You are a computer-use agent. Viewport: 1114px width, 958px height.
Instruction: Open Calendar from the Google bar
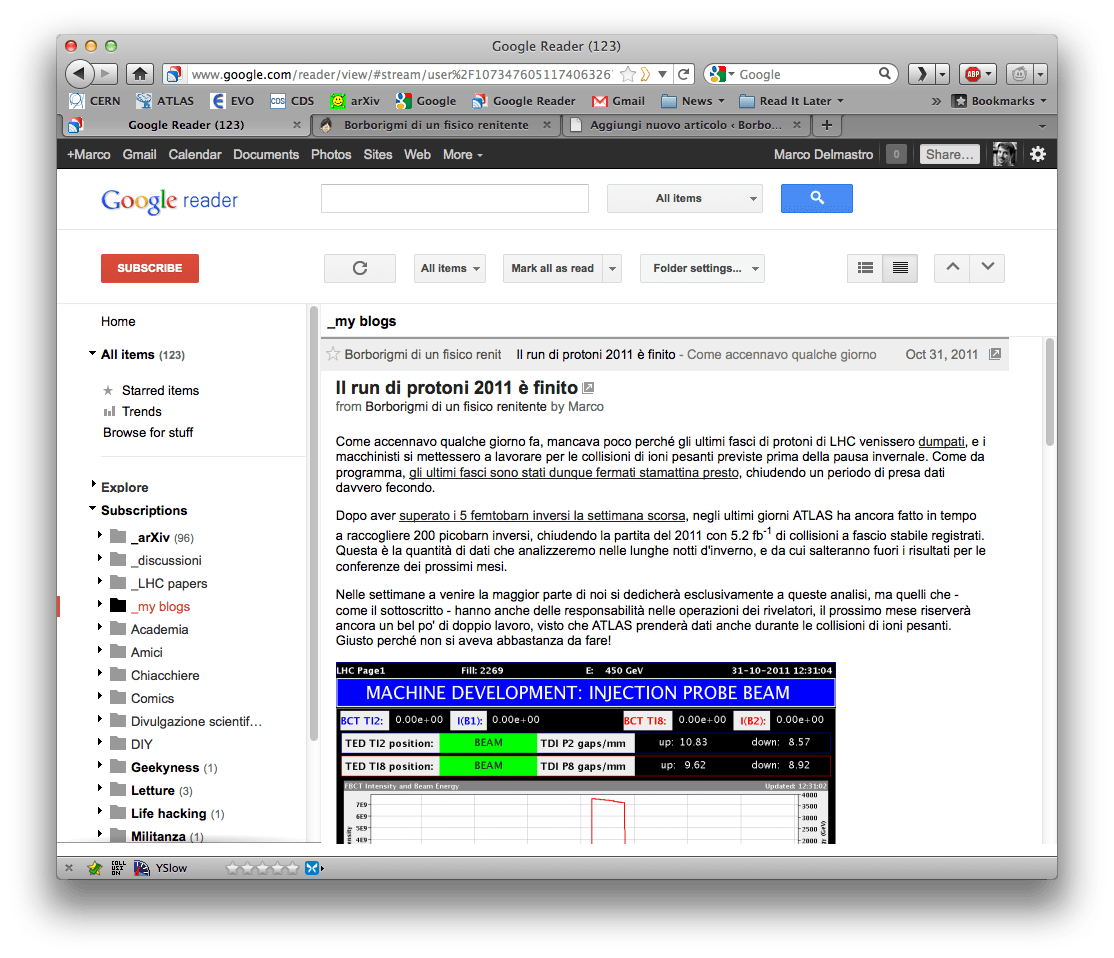[195, 154]
